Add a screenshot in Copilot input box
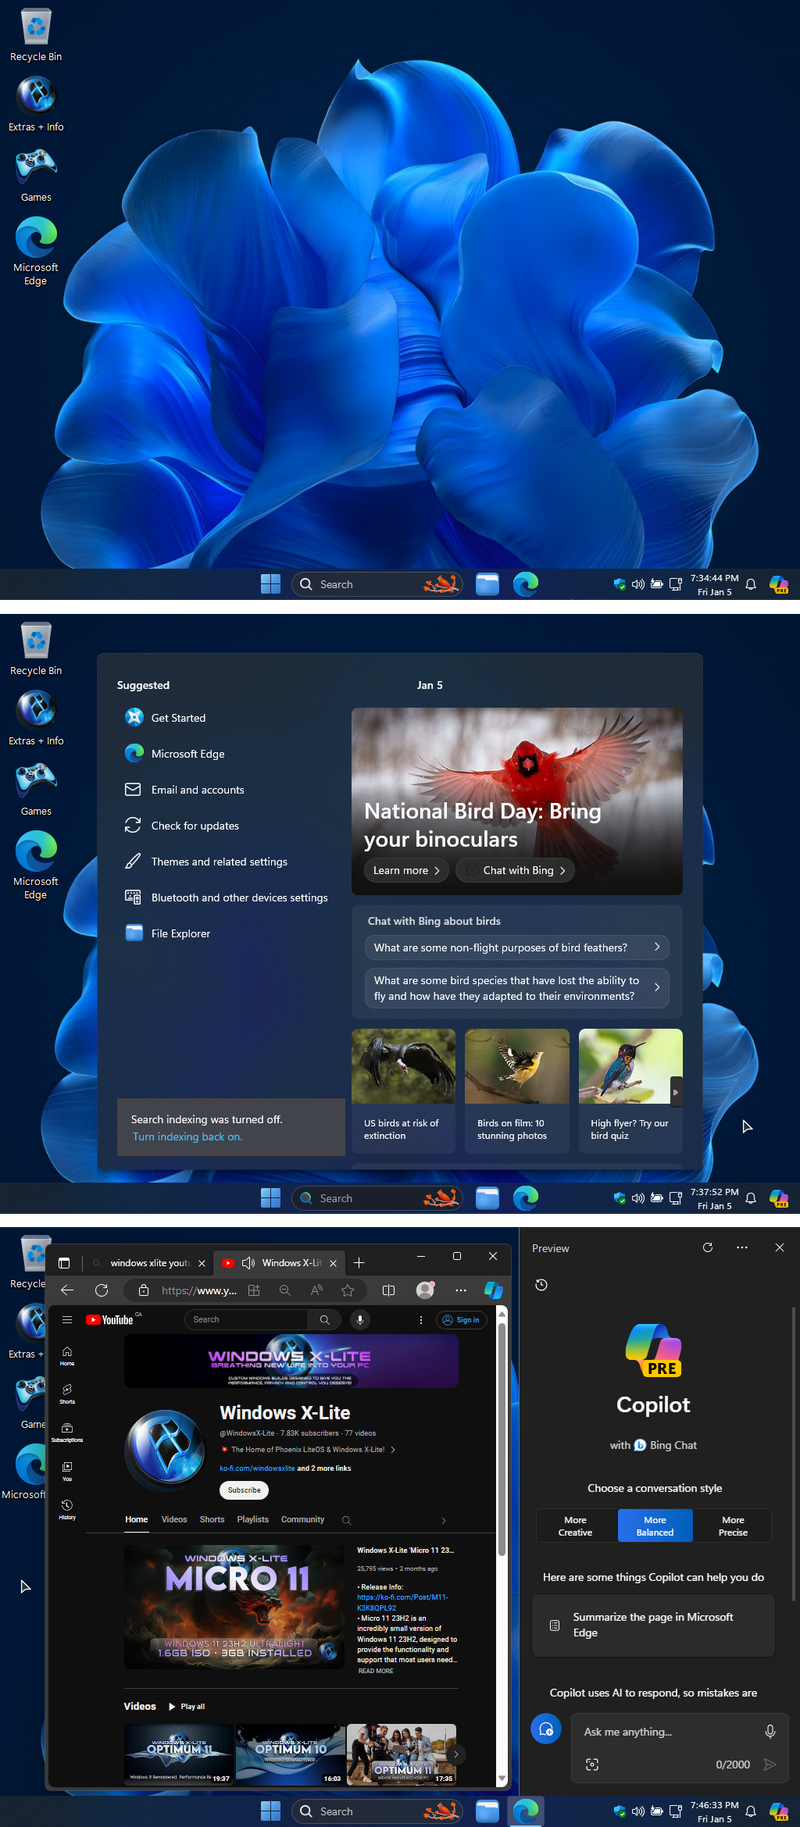Screen dimensions: 800x1827 [592, 1764]
